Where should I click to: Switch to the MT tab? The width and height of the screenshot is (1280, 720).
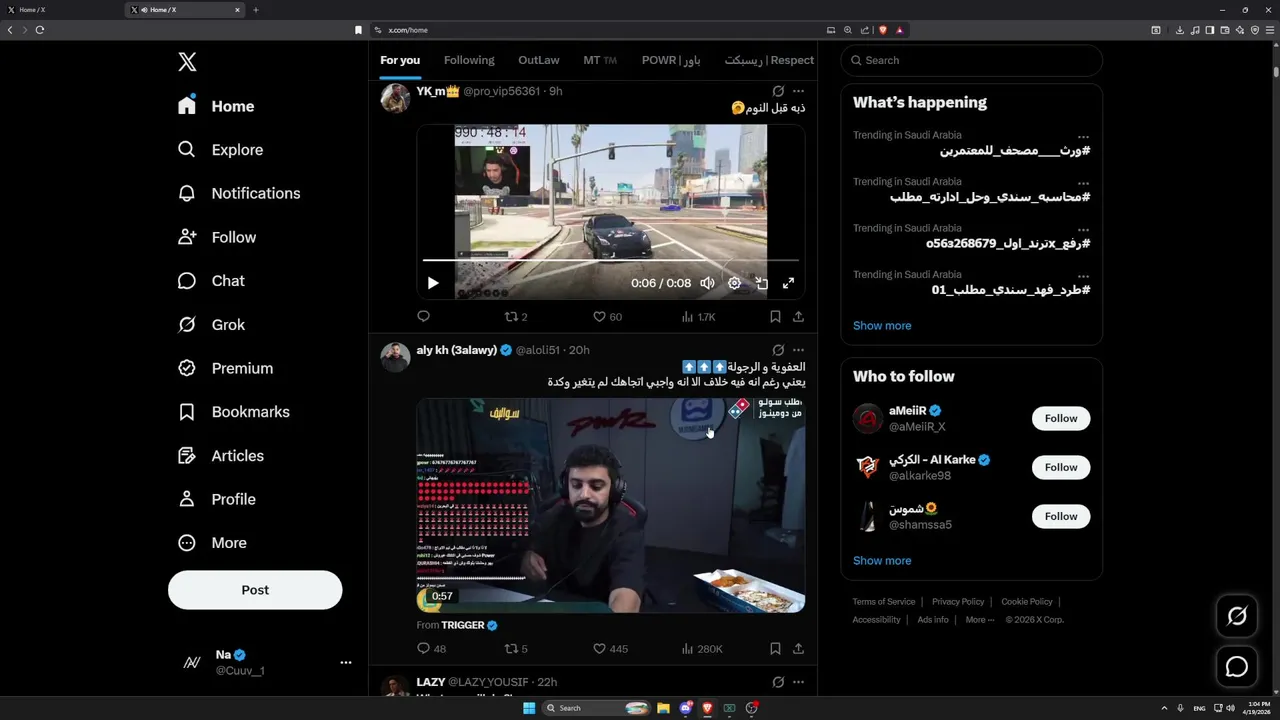point(600,60)
